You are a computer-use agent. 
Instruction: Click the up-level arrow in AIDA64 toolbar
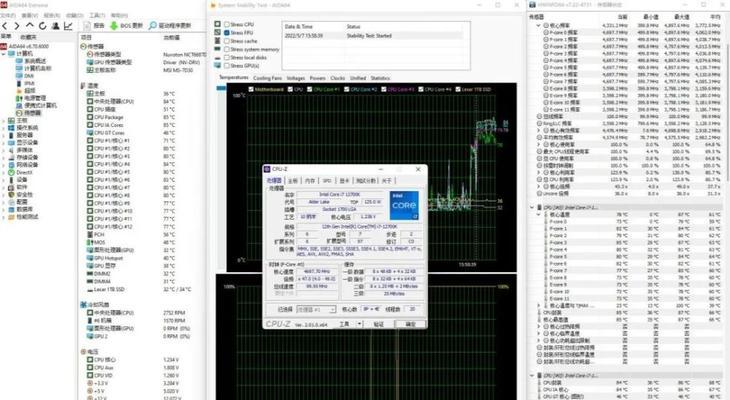[x=30, y=26]
